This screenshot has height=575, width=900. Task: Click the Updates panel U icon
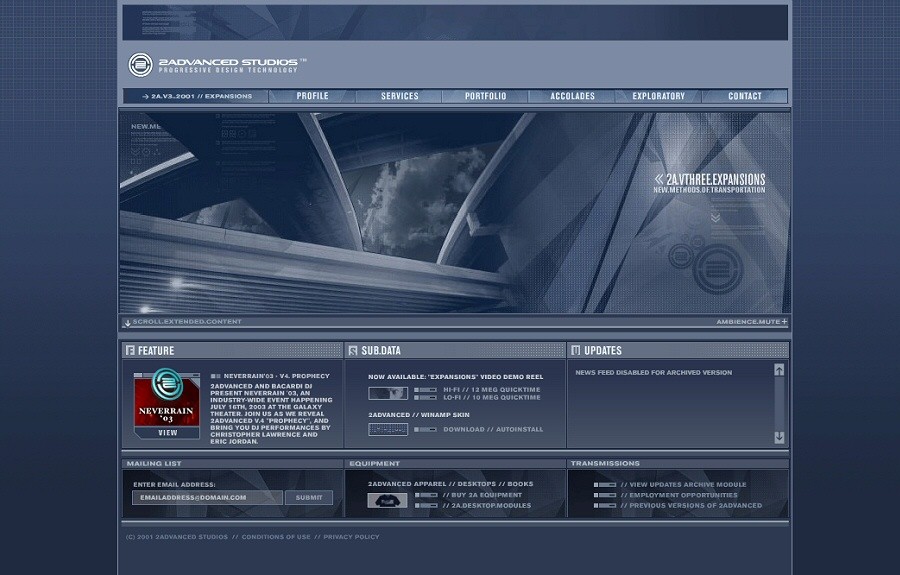pyautogui.click(x=576, y=350)
